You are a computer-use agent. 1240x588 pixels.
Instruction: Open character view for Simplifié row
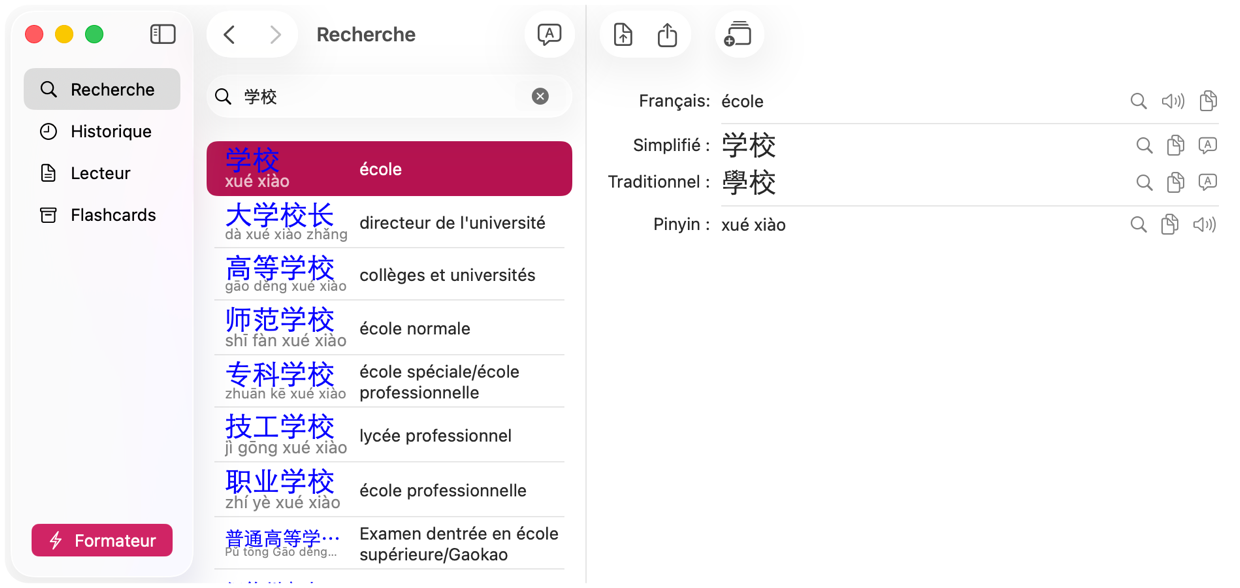[x=1208, y=146]
